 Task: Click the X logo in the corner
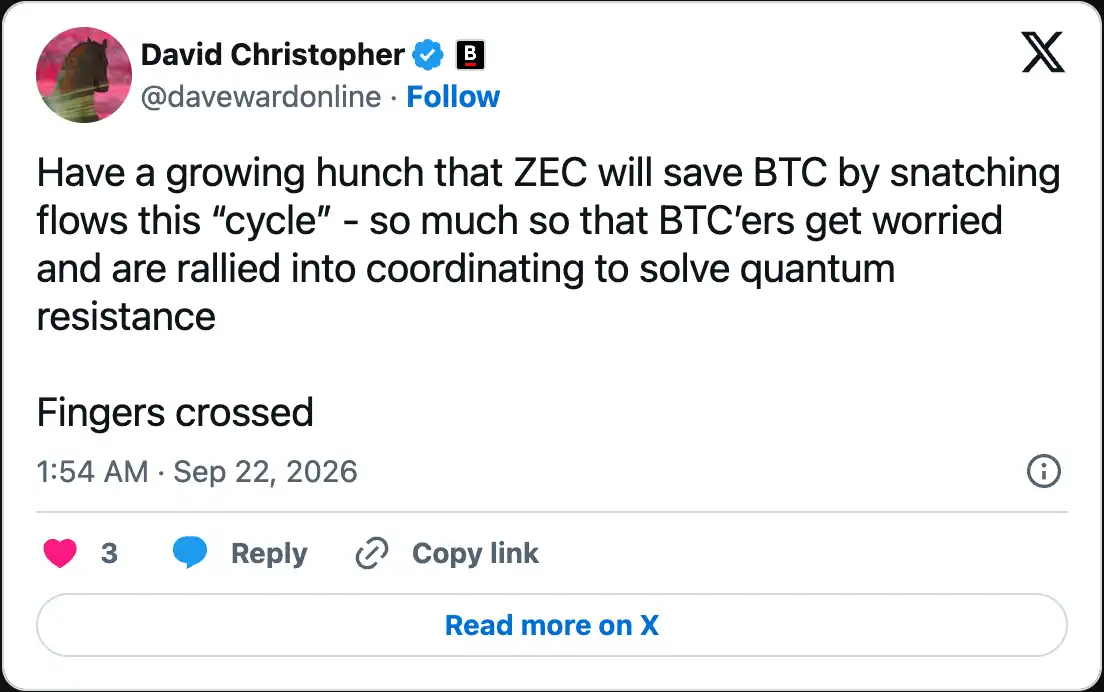(1043, 52)
